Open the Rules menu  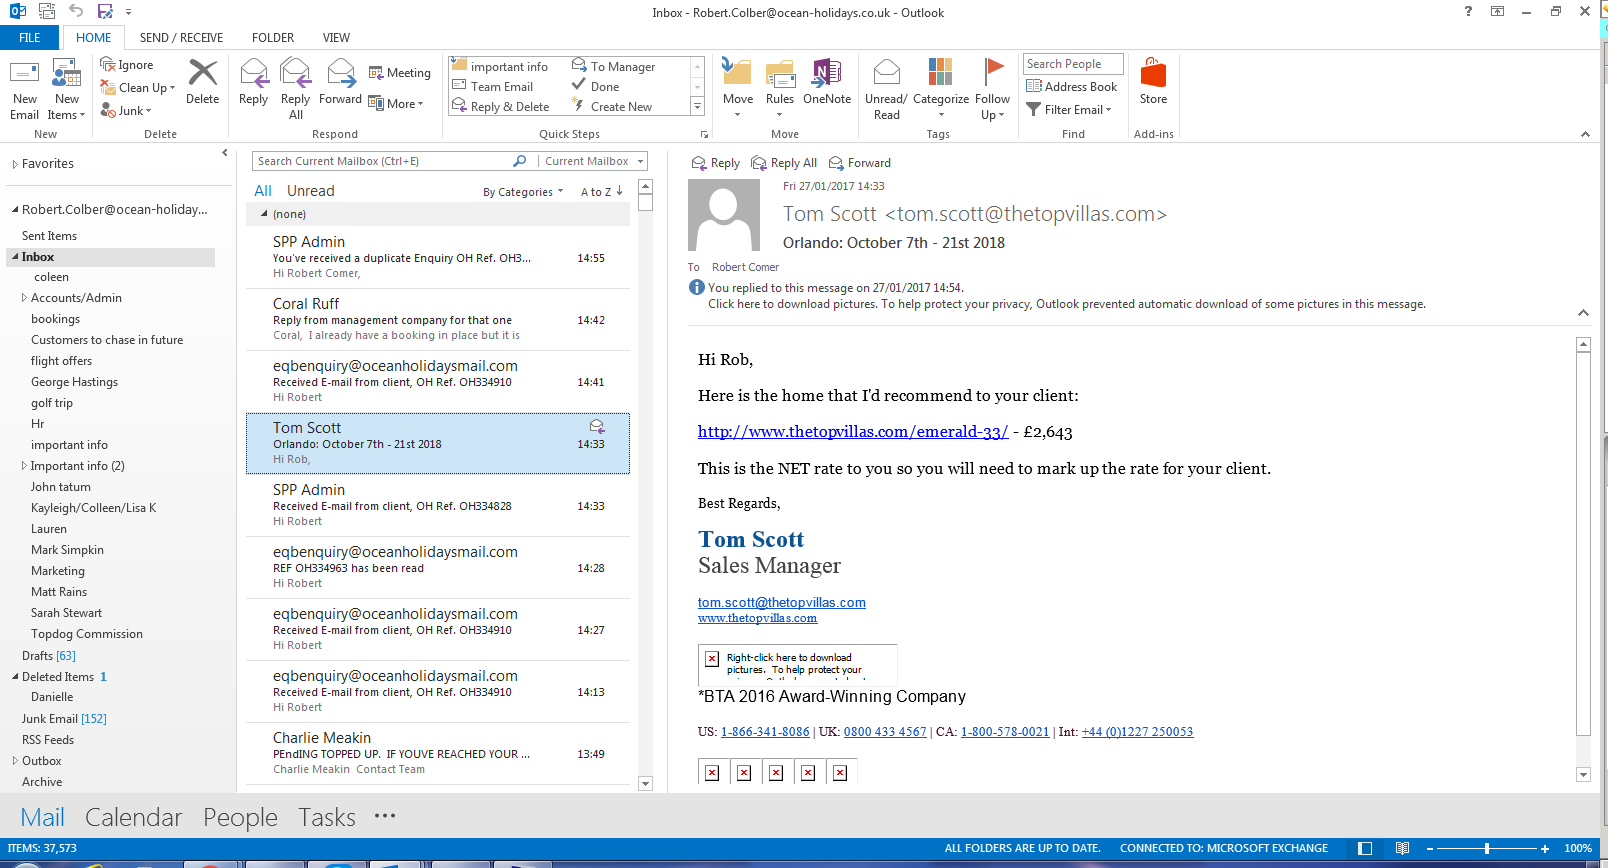click(x=780, y=89)
